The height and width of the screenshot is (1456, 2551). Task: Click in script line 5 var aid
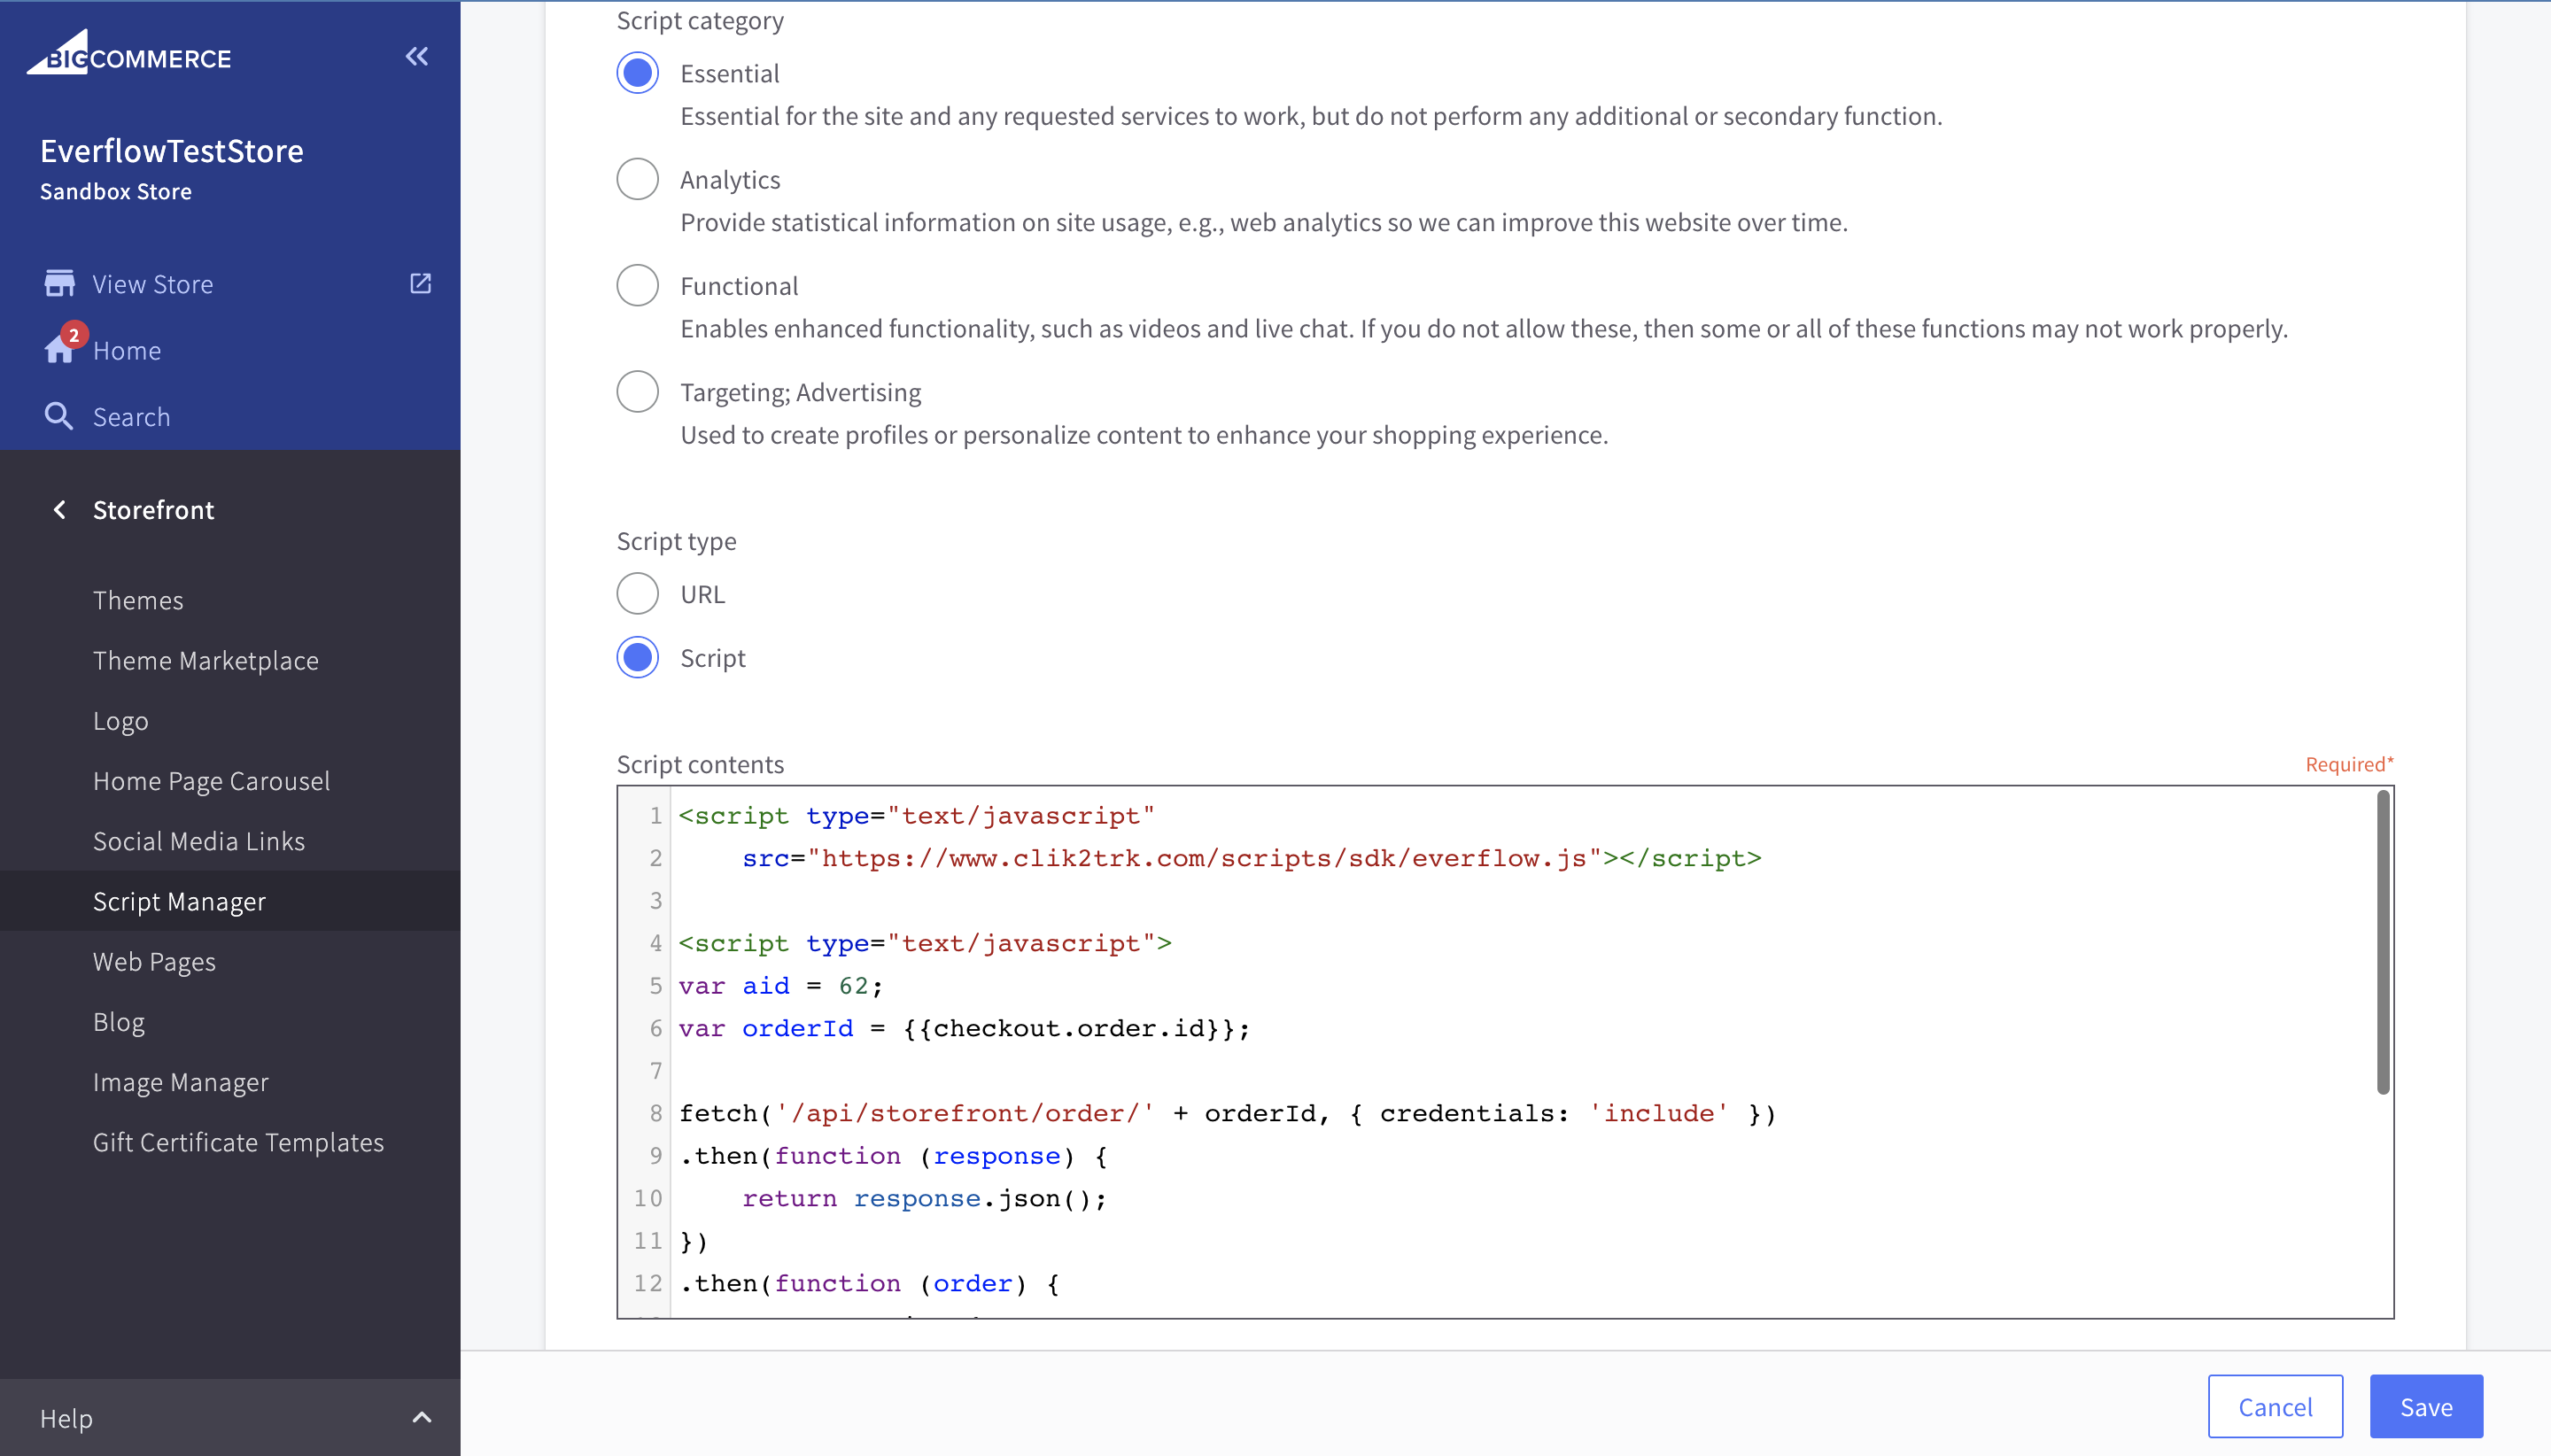780,986
